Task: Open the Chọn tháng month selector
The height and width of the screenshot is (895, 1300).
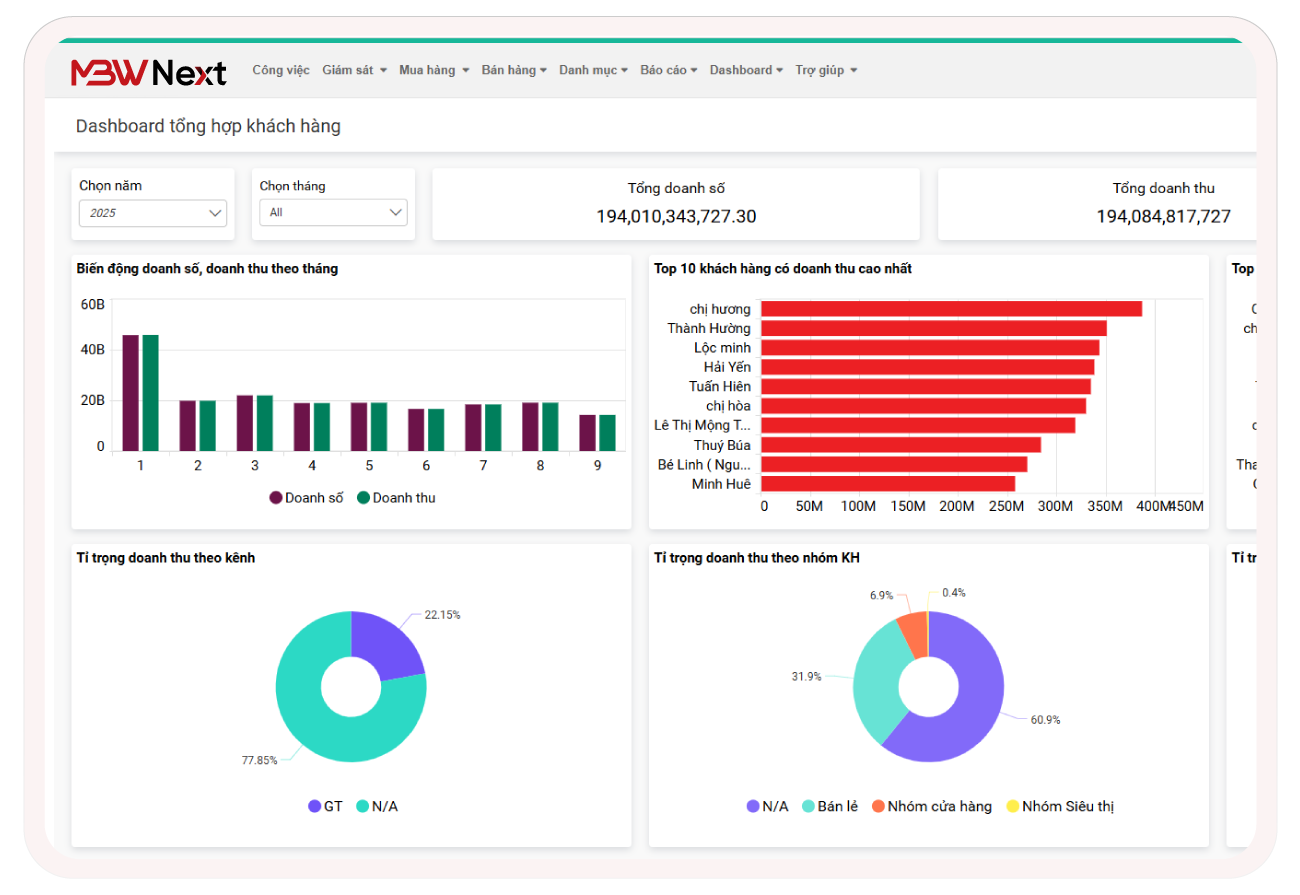Action: tap(333, 213)
